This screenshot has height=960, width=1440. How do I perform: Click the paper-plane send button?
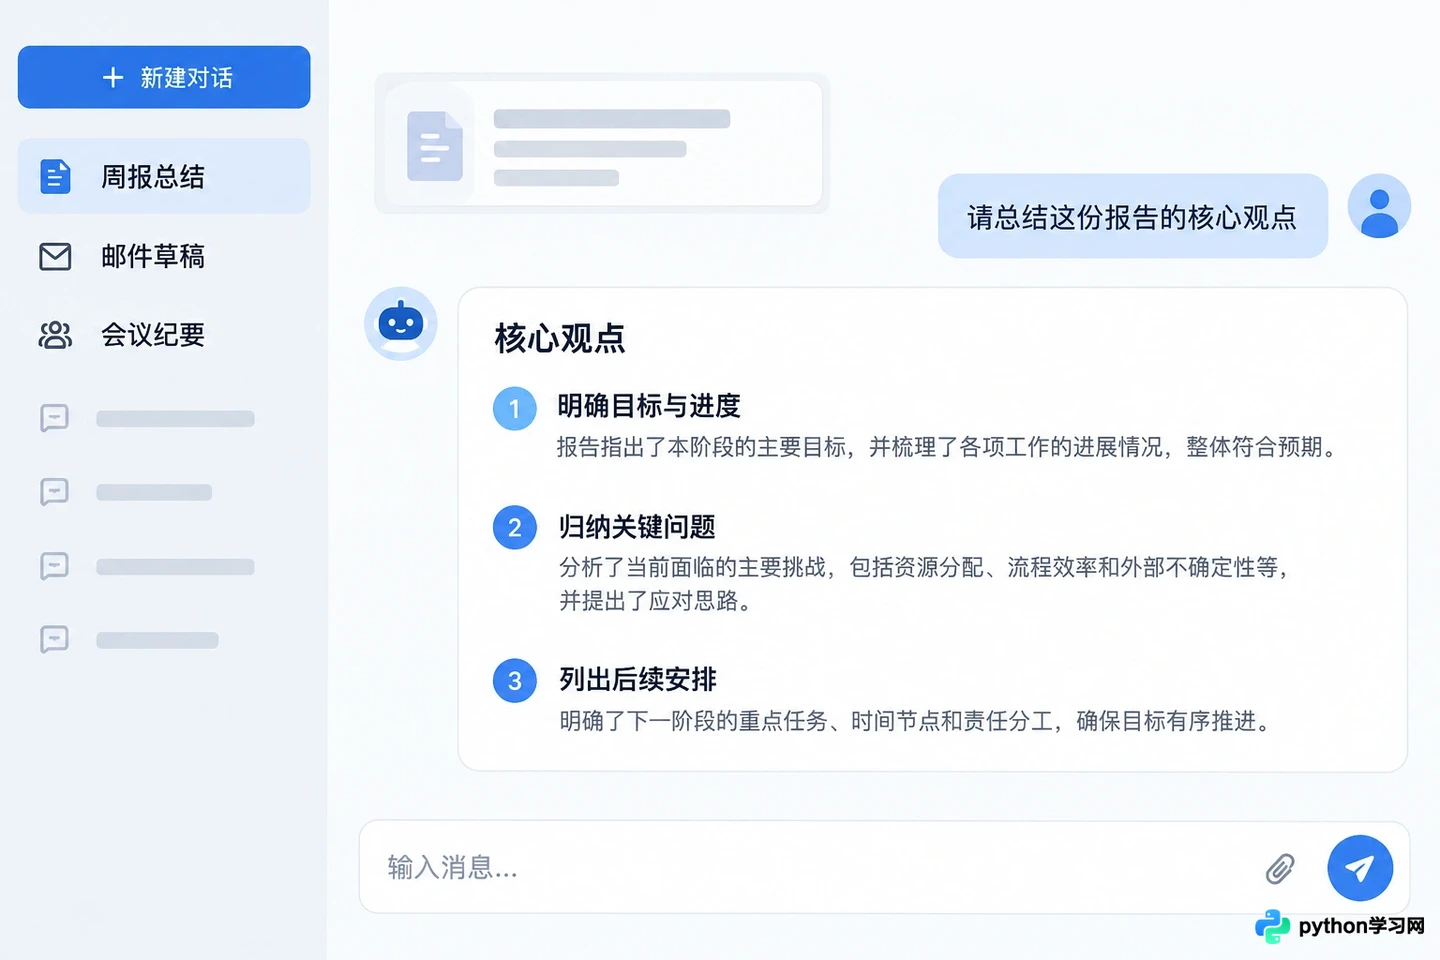coord(1360,868)
